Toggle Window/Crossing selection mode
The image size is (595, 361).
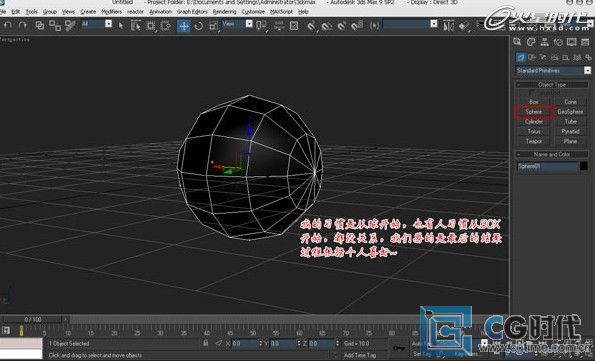click(x=166, y=26)
